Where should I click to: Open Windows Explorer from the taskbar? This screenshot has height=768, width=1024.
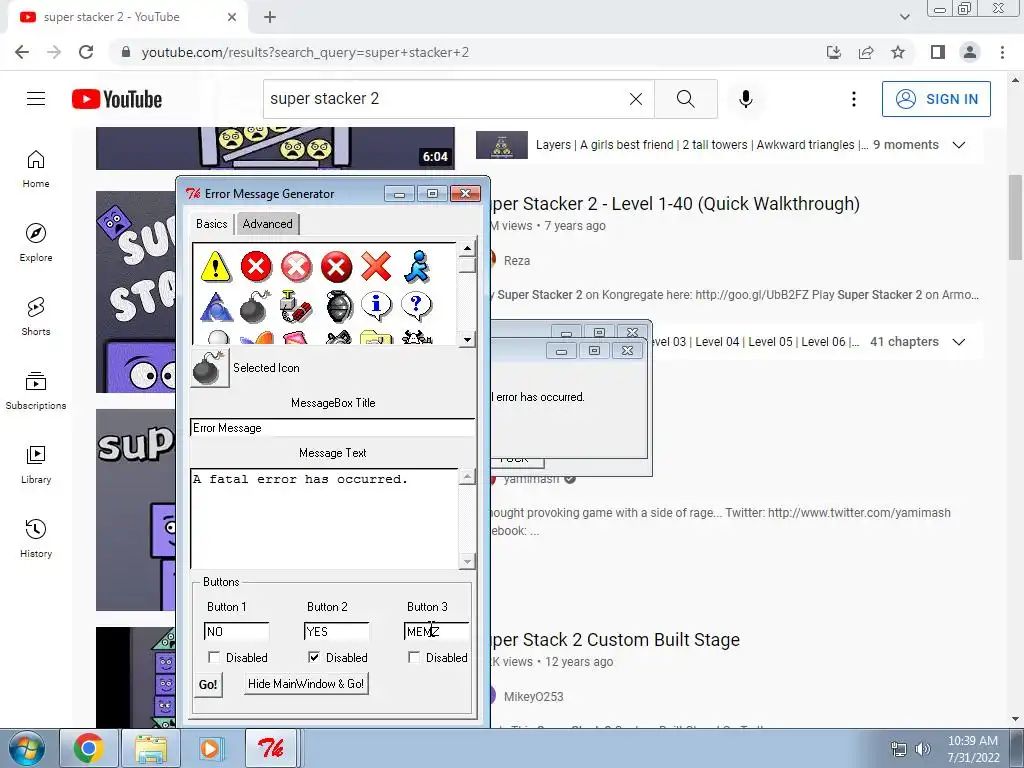(x=151, y=748)
